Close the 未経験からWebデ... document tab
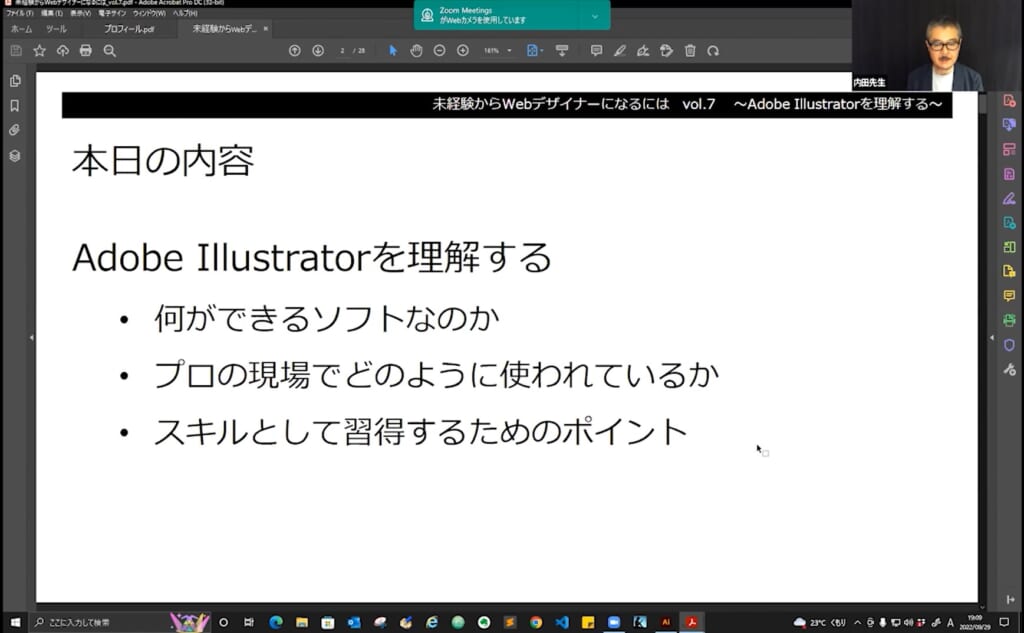1024x633 pixels. (x=266, y=29)
